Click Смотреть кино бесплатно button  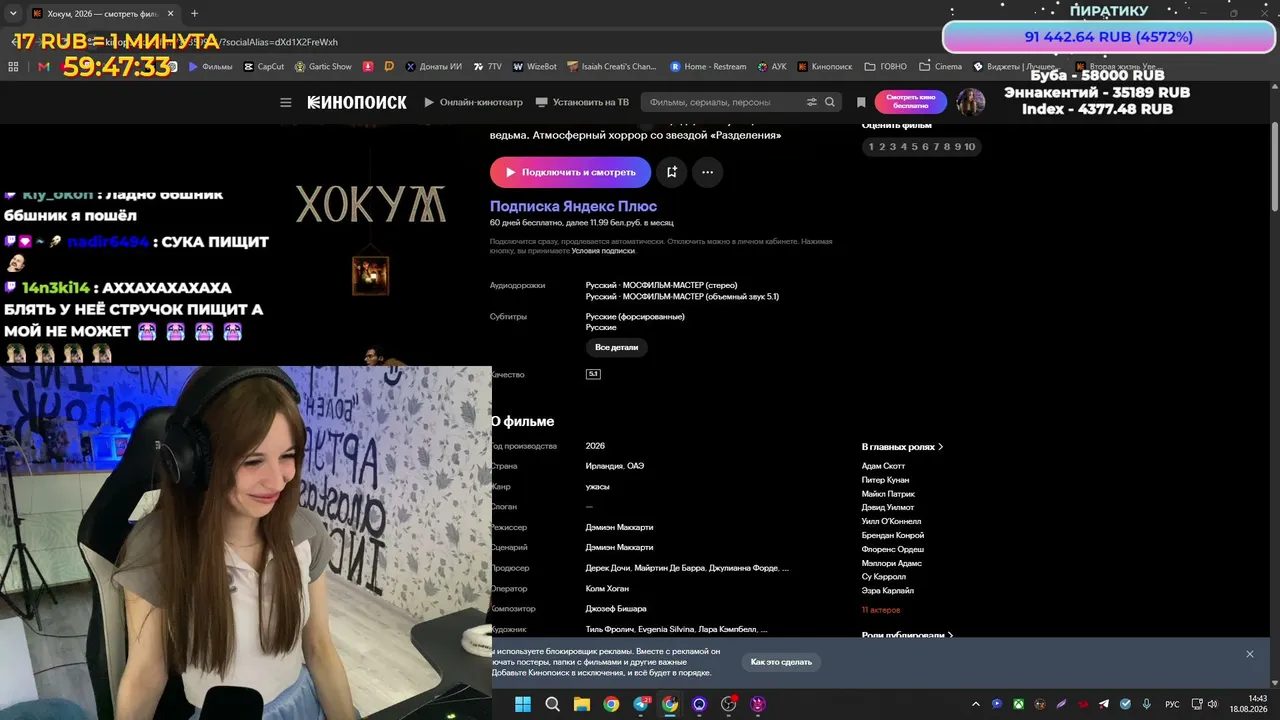(910, 102)
